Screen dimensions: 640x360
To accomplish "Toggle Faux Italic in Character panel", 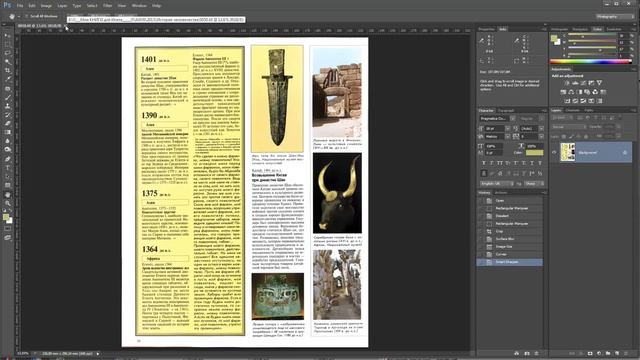I will tap(492, 163).
